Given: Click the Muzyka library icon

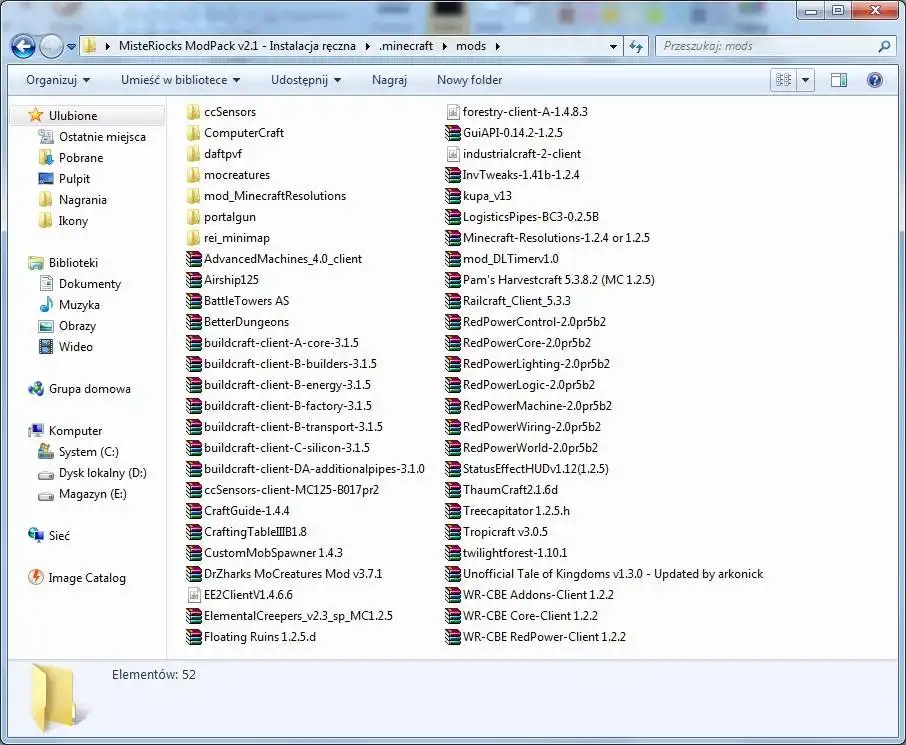Looking at the screenshot, I should tap(46, 305).
